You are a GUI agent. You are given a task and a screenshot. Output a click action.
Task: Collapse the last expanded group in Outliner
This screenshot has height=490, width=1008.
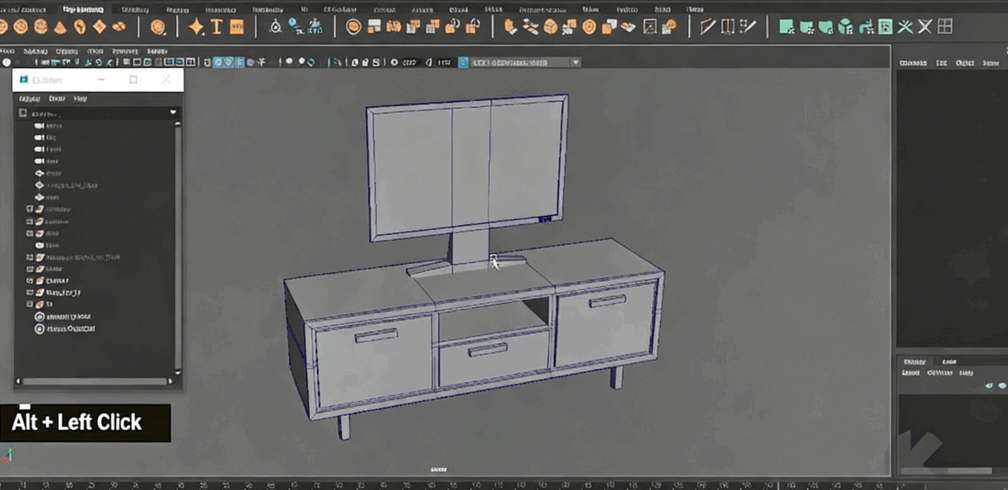point(30,304)
